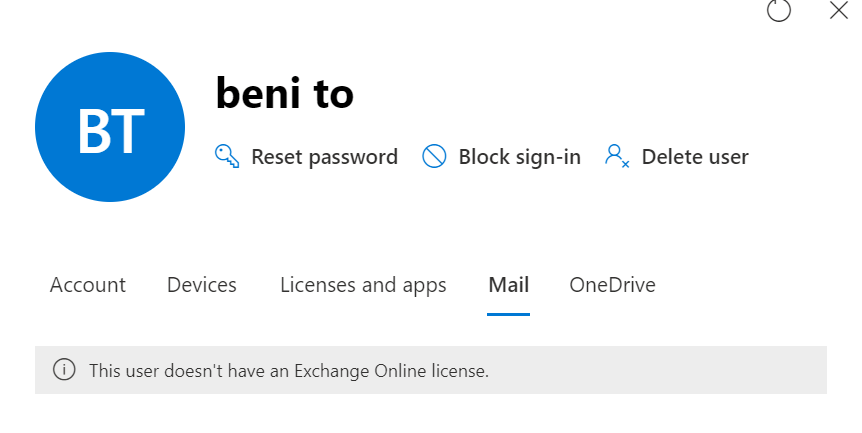Click the Block sign-in text label
The height and width of the screenshot is (433, 862).
(519, 157)
